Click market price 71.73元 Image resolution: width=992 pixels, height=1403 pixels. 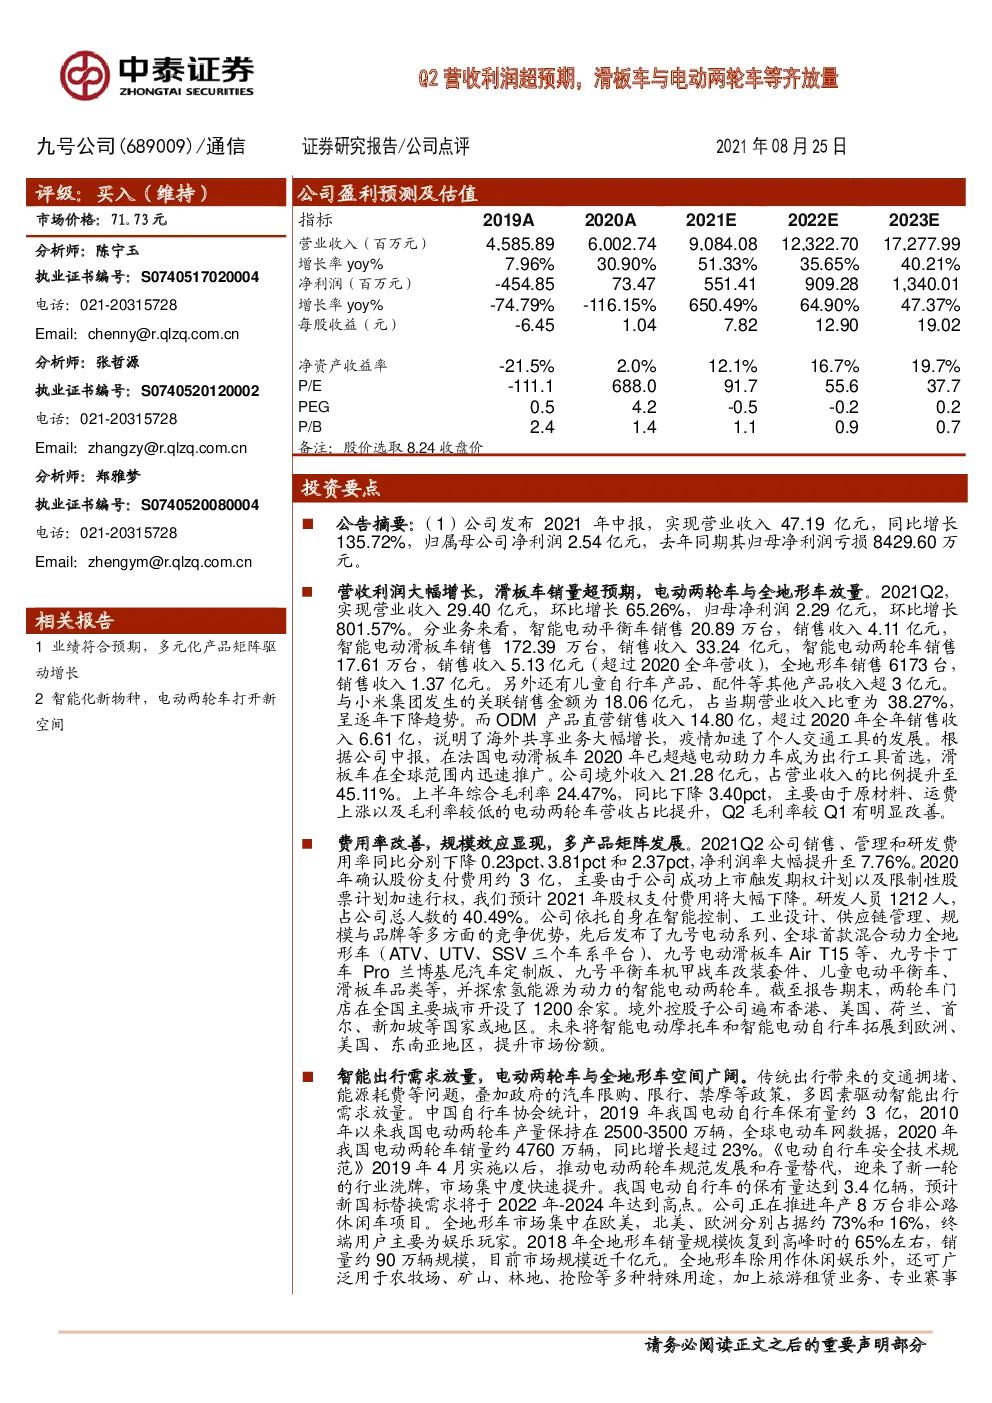pos(139,220)
